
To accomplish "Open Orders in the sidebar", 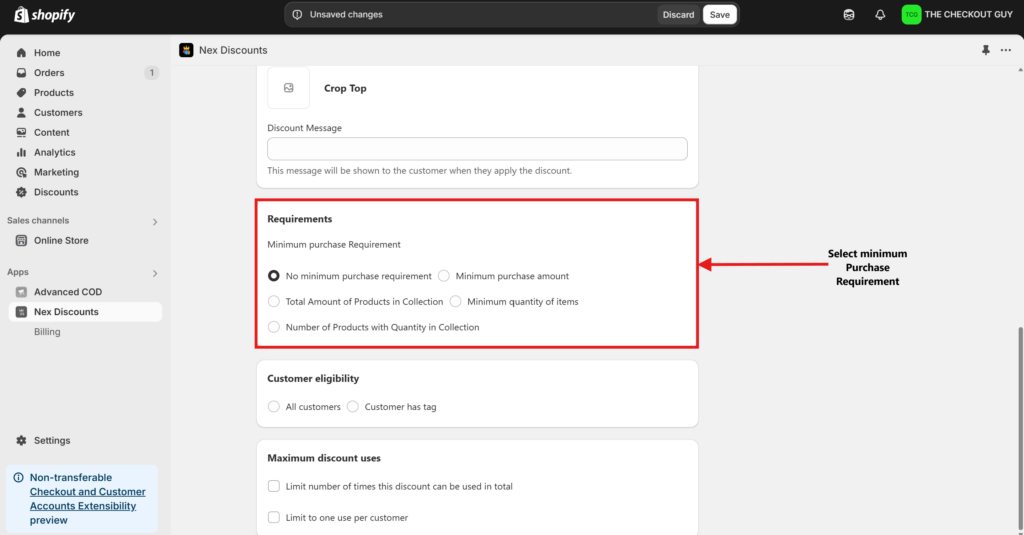I will click(49, 73).
